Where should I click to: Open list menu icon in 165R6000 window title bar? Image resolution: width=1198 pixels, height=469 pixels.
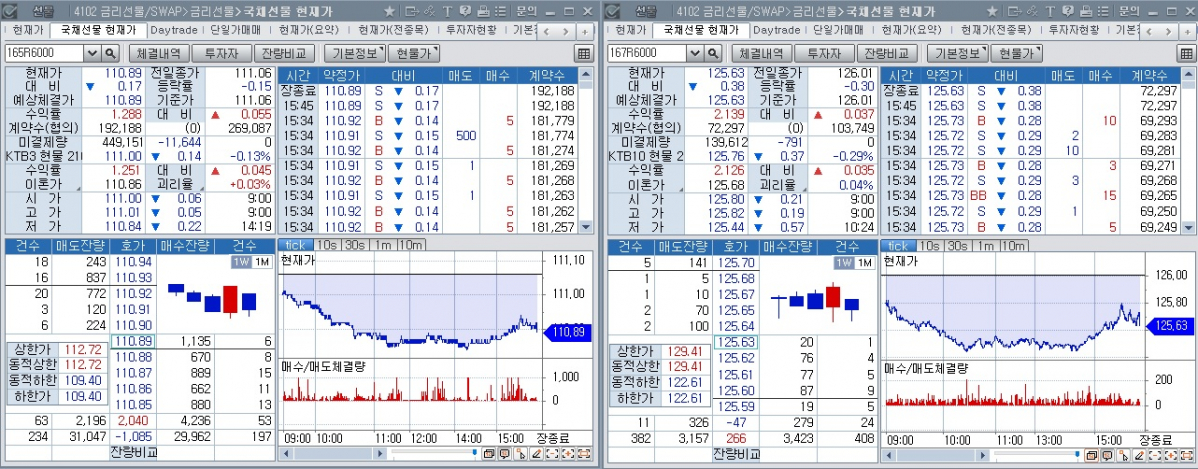500,11
